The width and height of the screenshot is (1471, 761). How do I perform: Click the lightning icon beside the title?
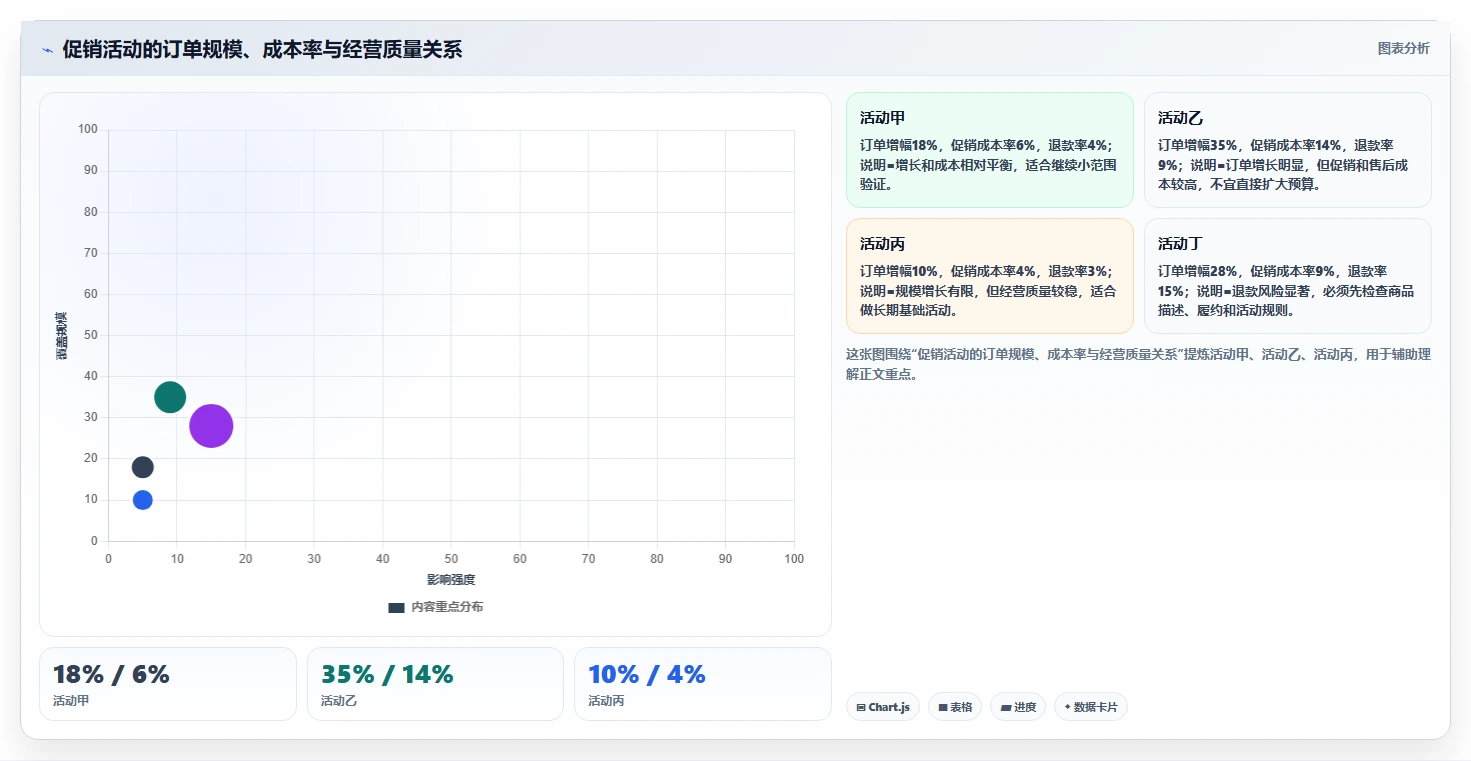pyautogui.click(x=47, y=50)
